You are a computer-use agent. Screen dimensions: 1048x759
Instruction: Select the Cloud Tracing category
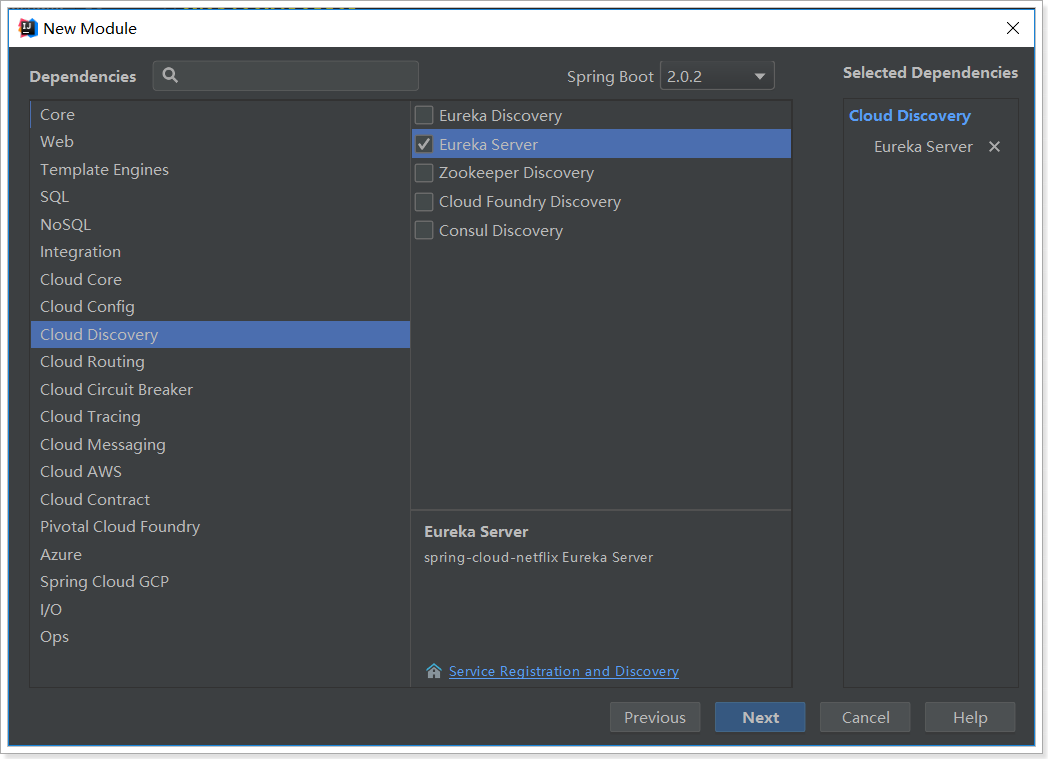[220, 417]
